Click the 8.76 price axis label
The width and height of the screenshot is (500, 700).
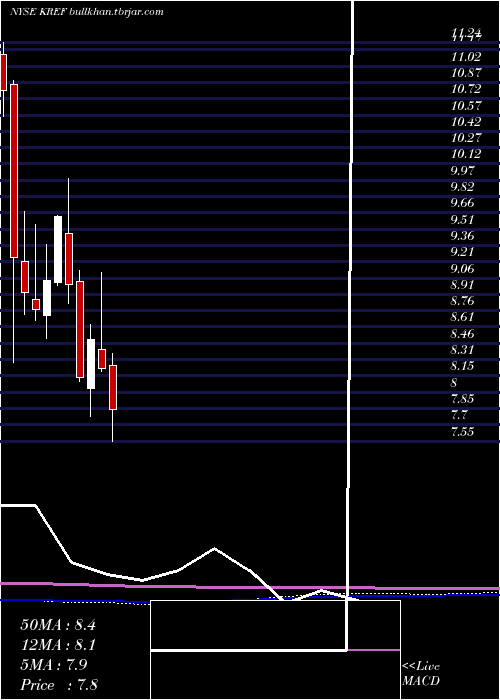click(x=463, y=301)
